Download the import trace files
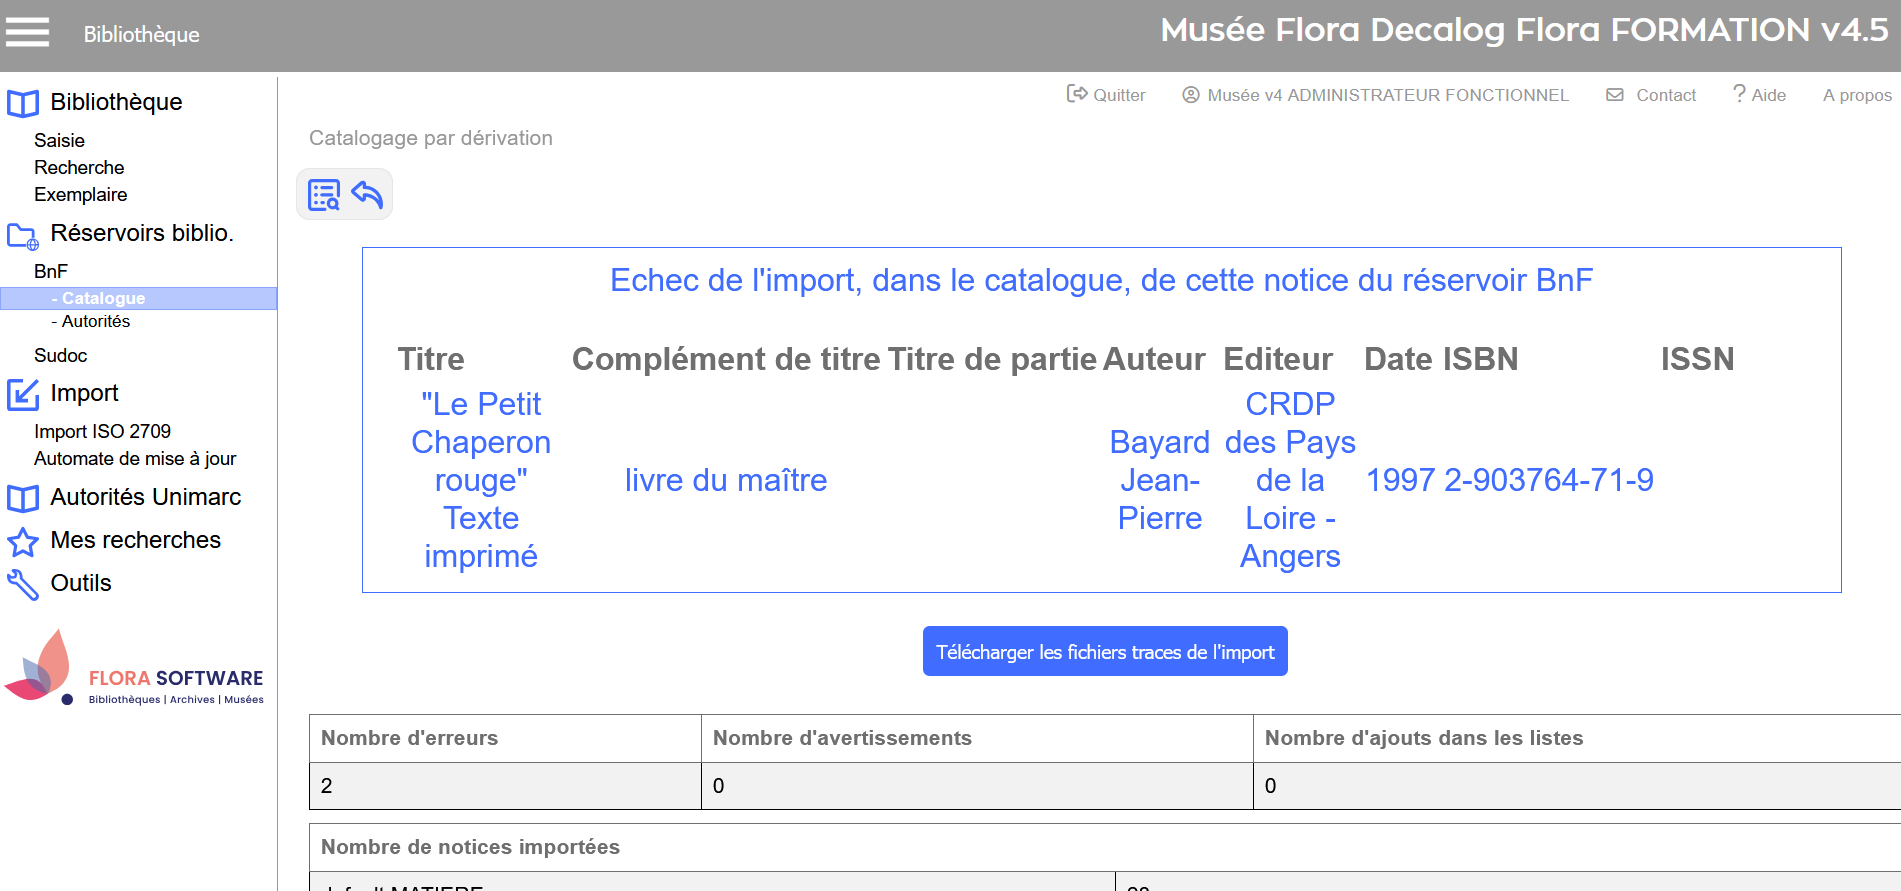Screen dimensions: 1901x891 tap(1104, 652)
